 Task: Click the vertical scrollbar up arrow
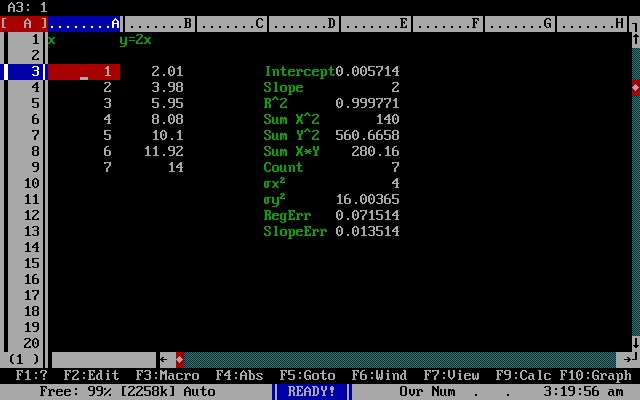click(636, 40)
